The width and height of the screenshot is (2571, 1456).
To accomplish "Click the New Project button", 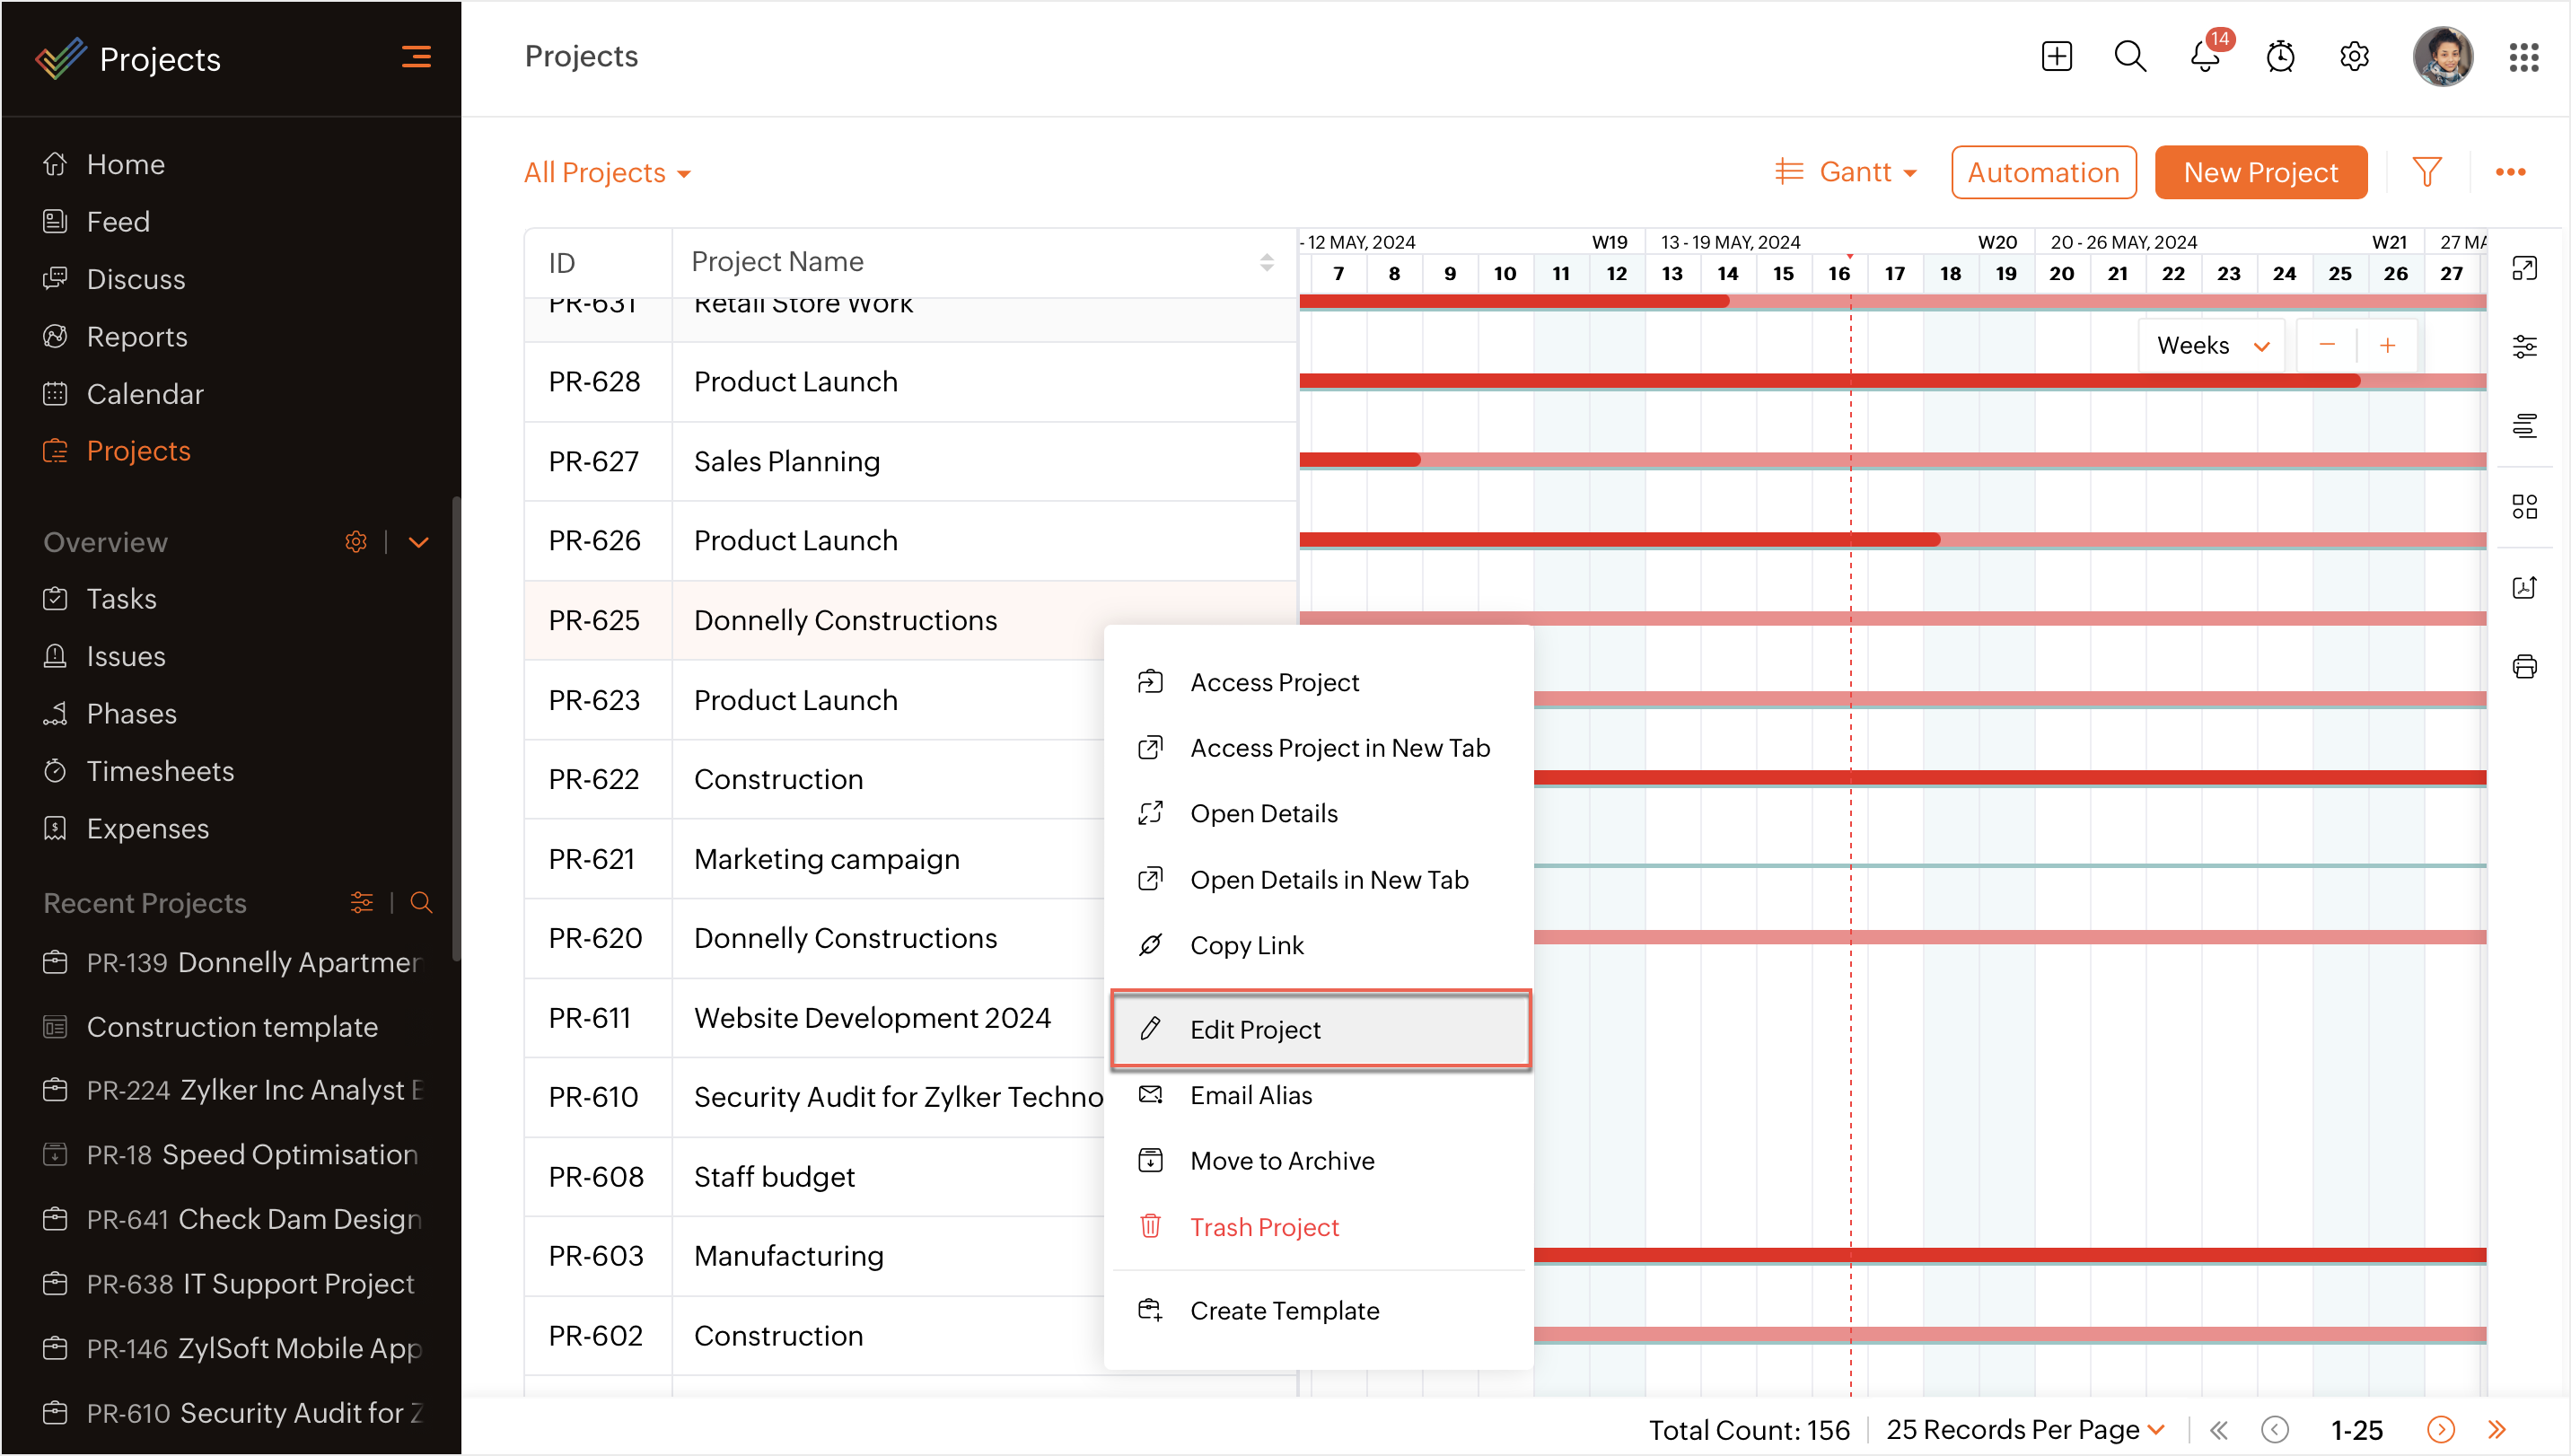I will click(x=2260, y=173).
